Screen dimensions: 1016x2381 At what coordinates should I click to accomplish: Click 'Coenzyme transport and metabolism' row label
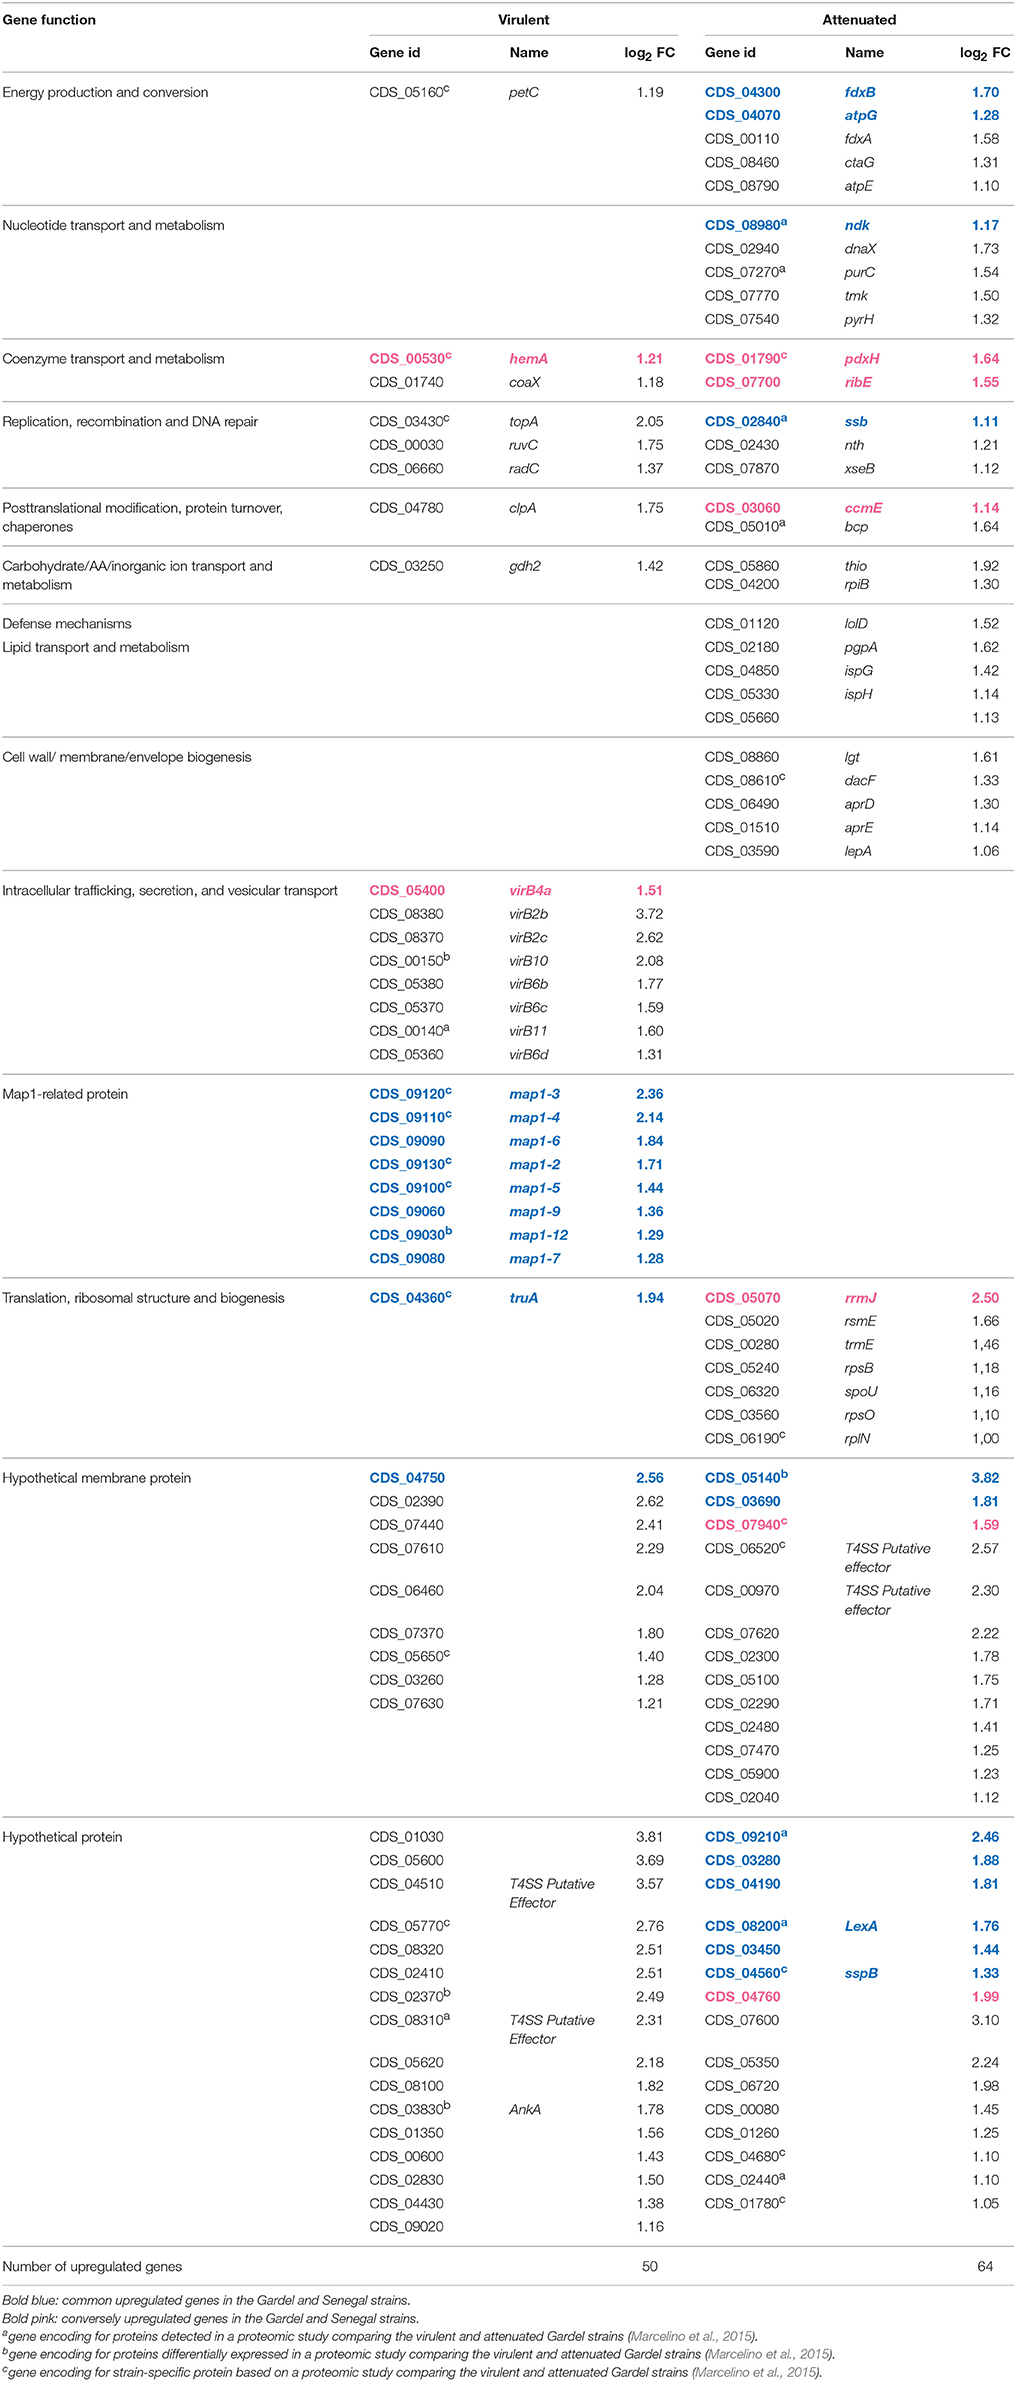click(113, 358)
